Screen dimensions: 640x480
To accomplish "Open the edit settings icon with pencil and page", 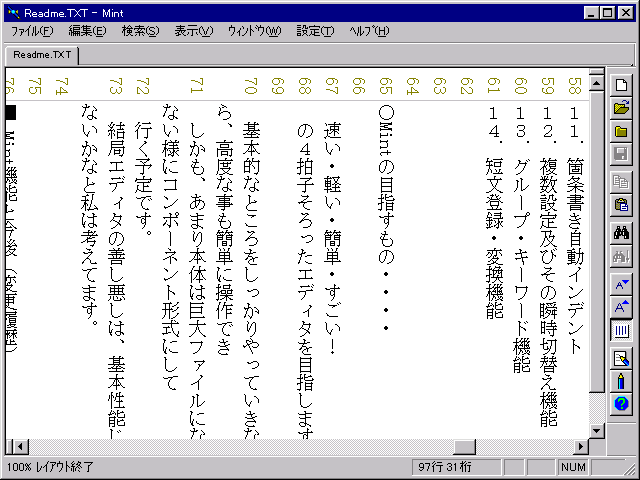I will [x=621, y=358].
